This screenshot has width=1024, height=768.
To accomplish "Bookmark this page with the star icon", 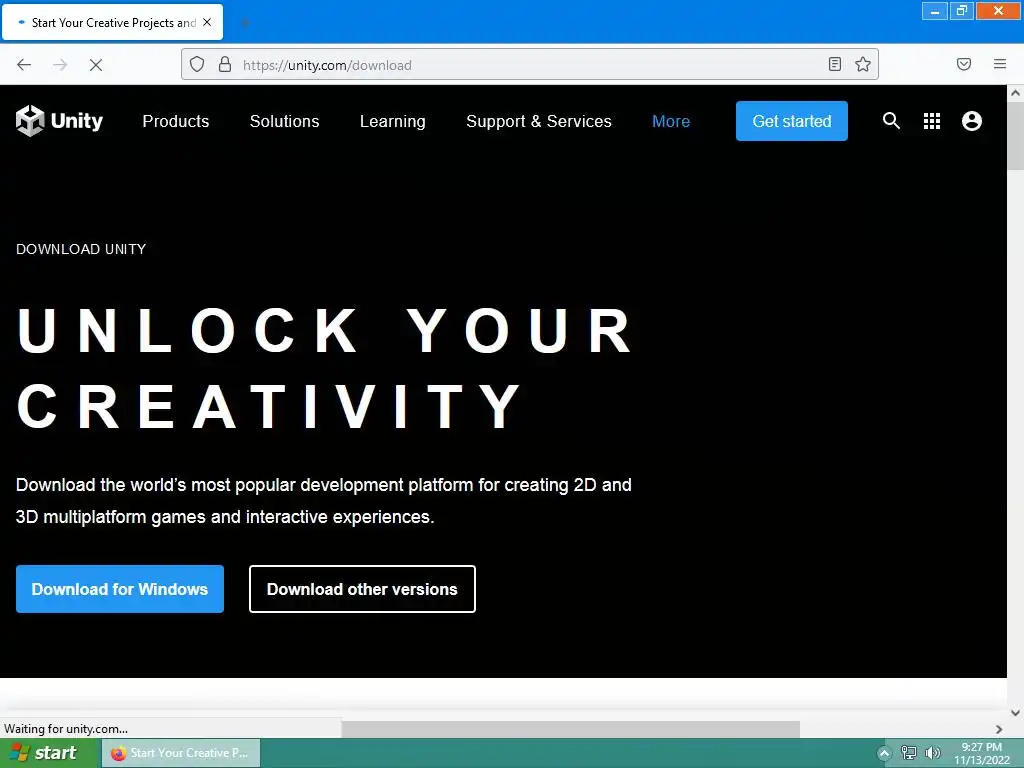I will pos(863,64).
